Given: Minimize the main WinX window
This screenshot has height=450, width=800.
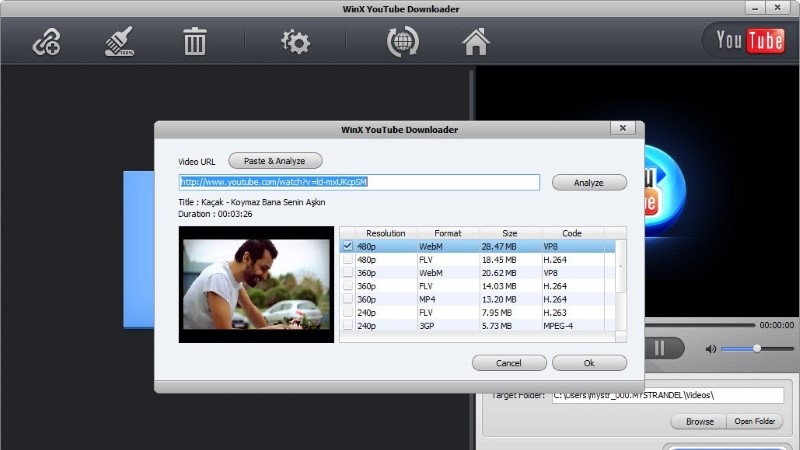Looking at the screenshot, I should 755,8.
